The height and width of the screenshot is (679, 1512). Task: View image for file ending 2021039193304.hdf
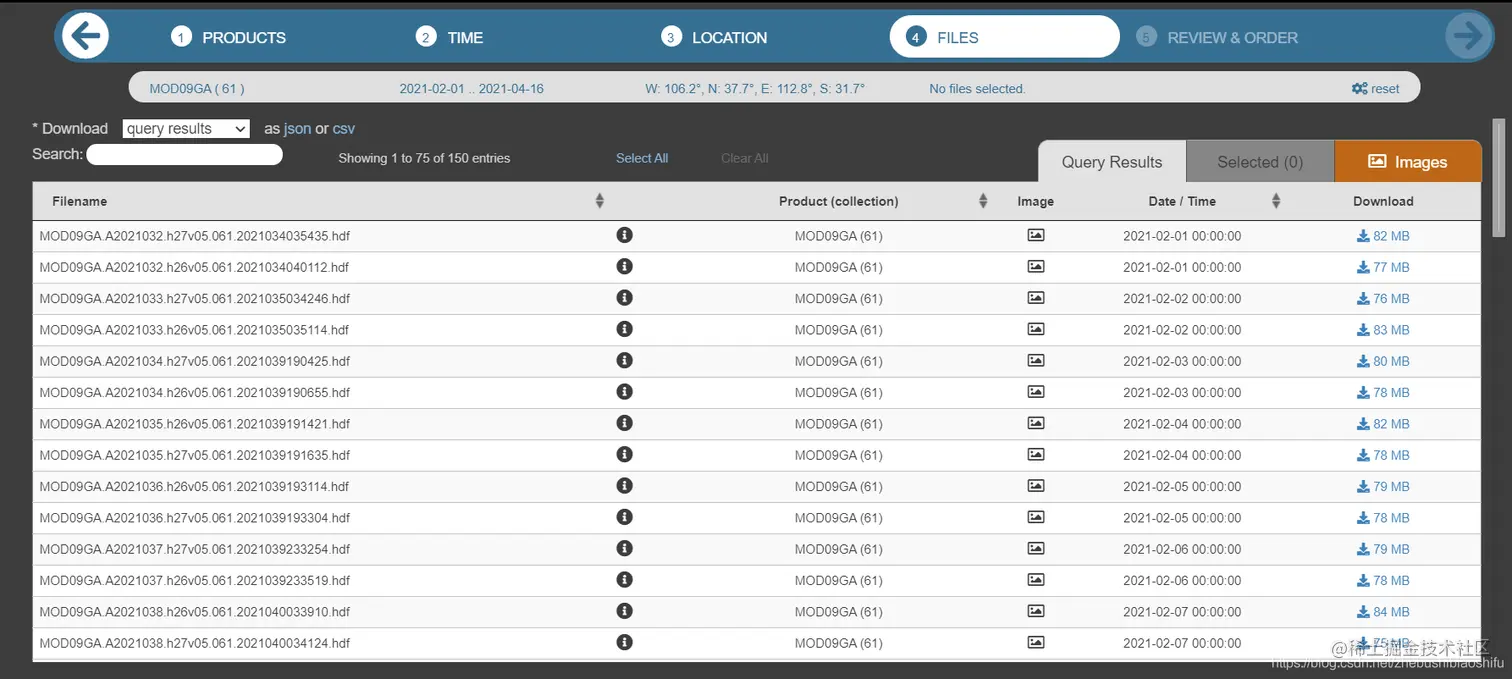(1036, 517)
